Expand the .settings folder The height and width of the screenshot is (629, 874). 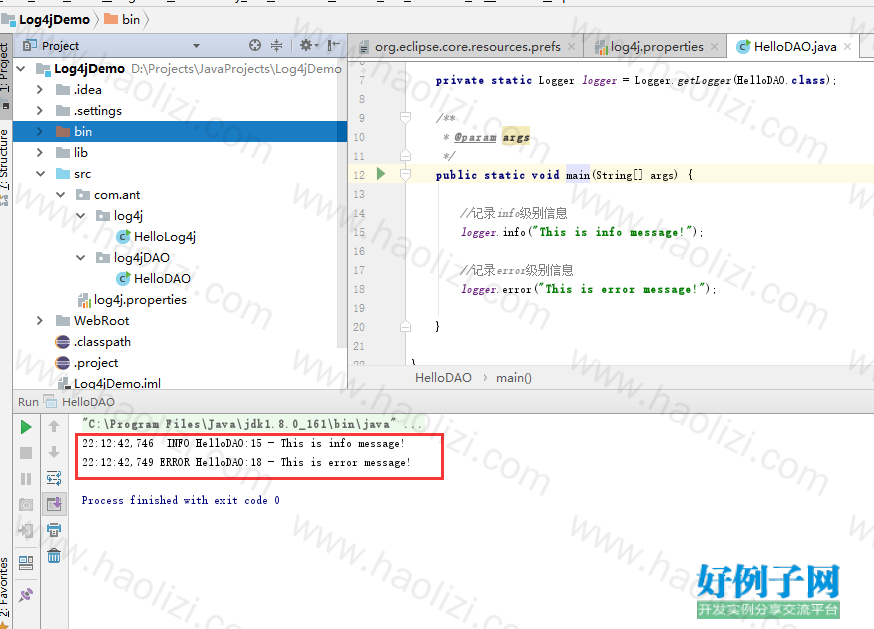(40, 110)
